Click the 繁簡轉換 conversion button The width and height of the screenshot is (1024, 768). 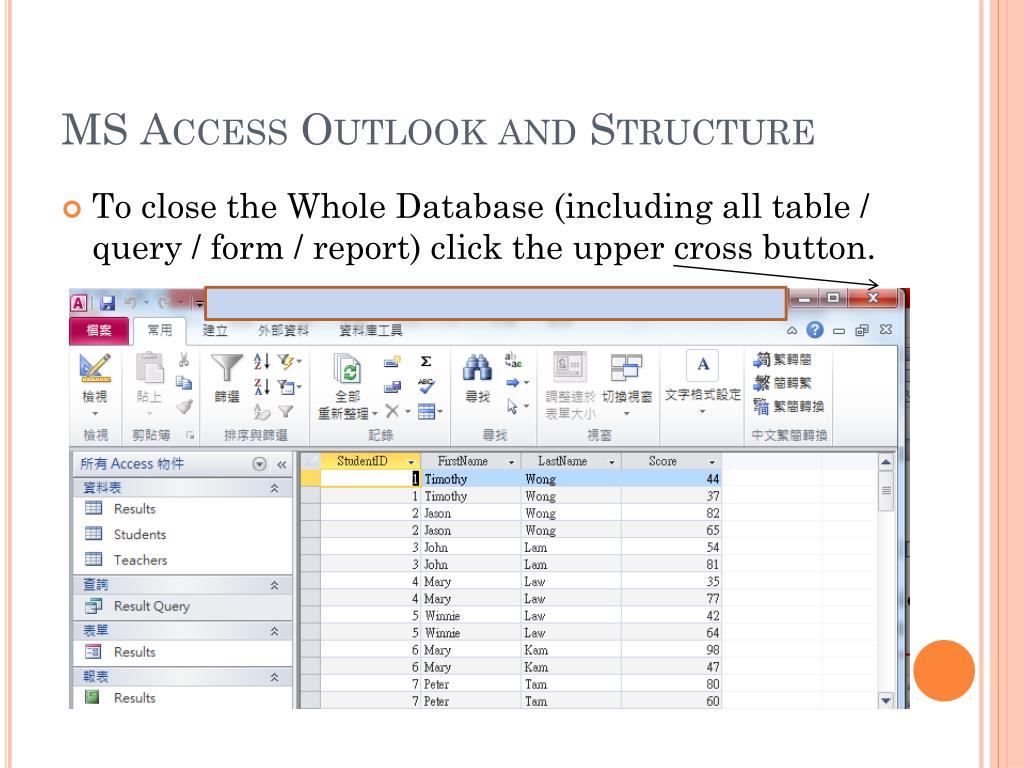click(788, 406)
